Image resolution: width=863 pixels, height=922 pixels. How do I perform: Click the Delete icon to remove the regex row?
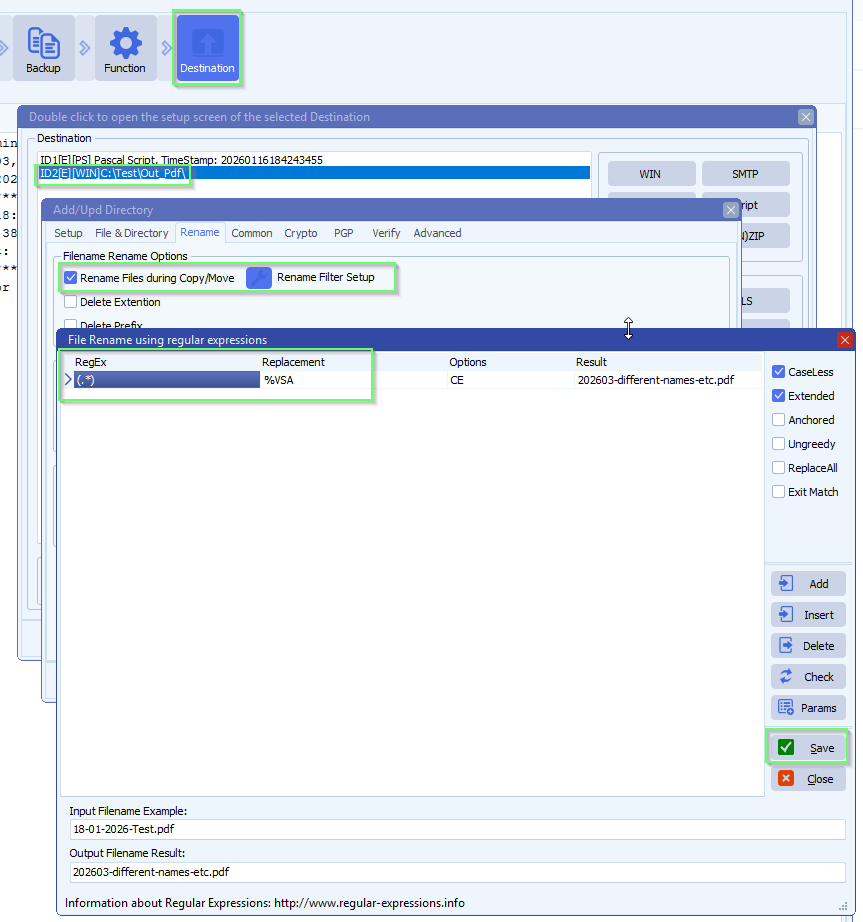point(807,645)
